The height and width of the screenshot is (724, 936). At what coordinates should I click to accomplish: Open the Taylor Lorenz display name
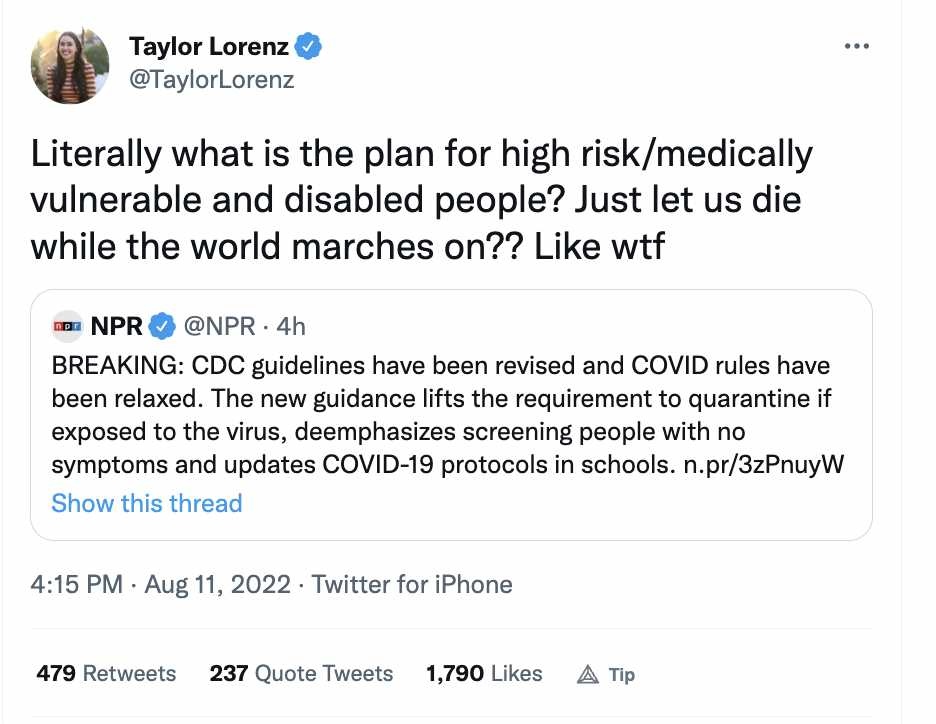[209, 47]
